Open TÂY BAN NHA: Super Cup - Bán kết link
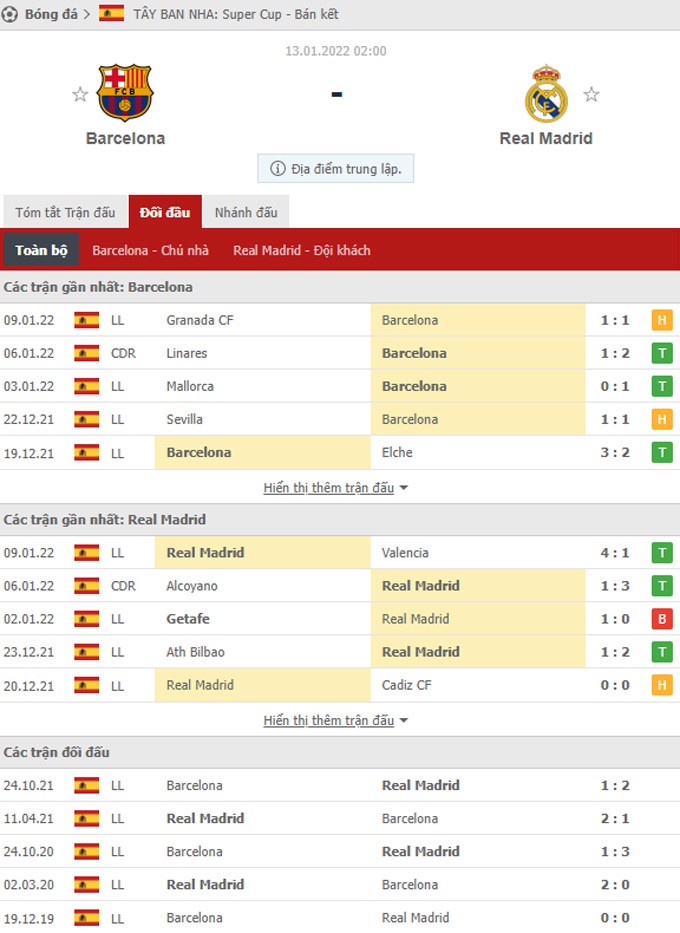 point(236,14)
